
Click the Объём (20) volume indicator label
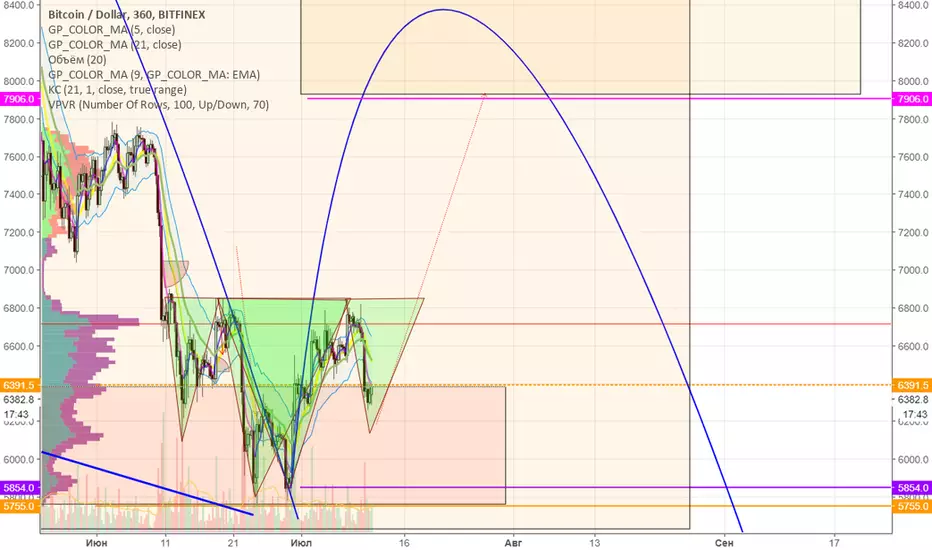coord(77,59)
